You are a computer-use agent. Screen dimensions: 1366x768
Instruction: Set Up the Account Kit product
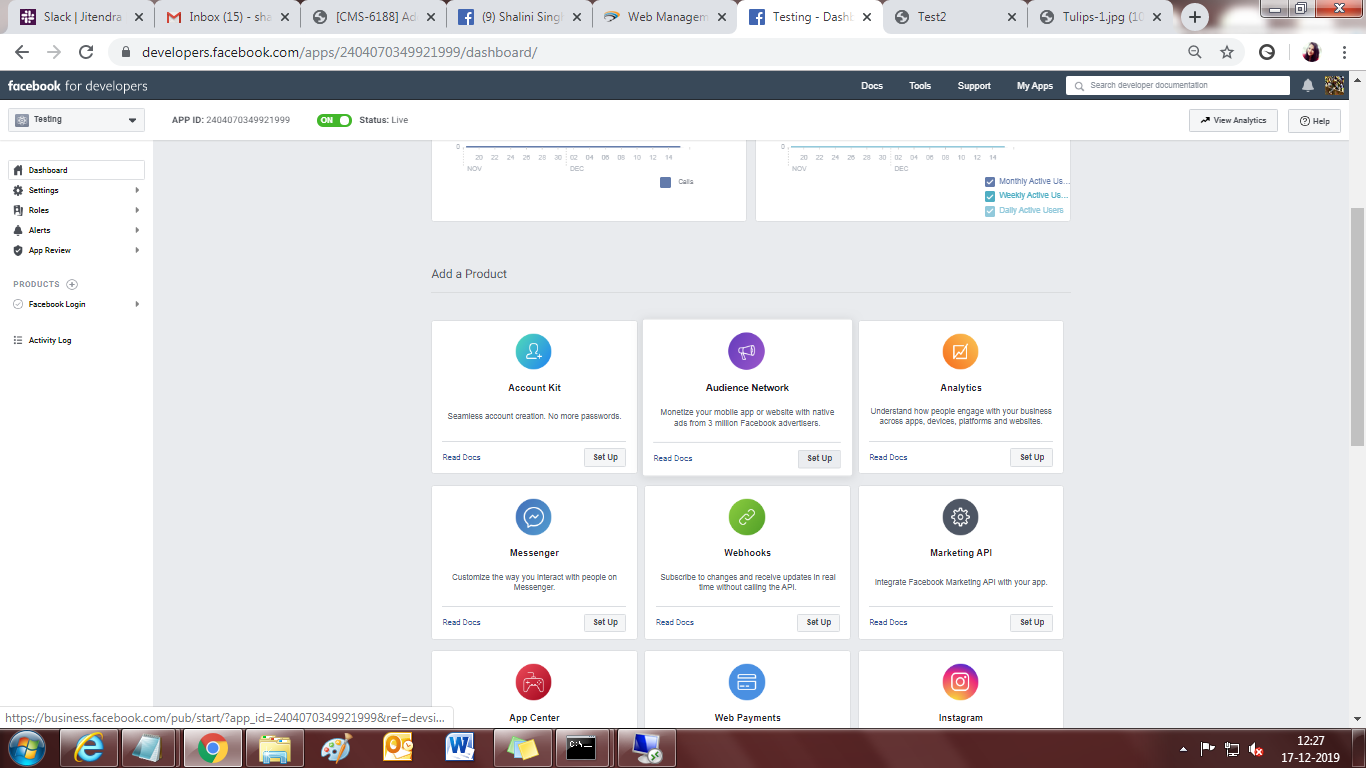[x=605, y=457]
